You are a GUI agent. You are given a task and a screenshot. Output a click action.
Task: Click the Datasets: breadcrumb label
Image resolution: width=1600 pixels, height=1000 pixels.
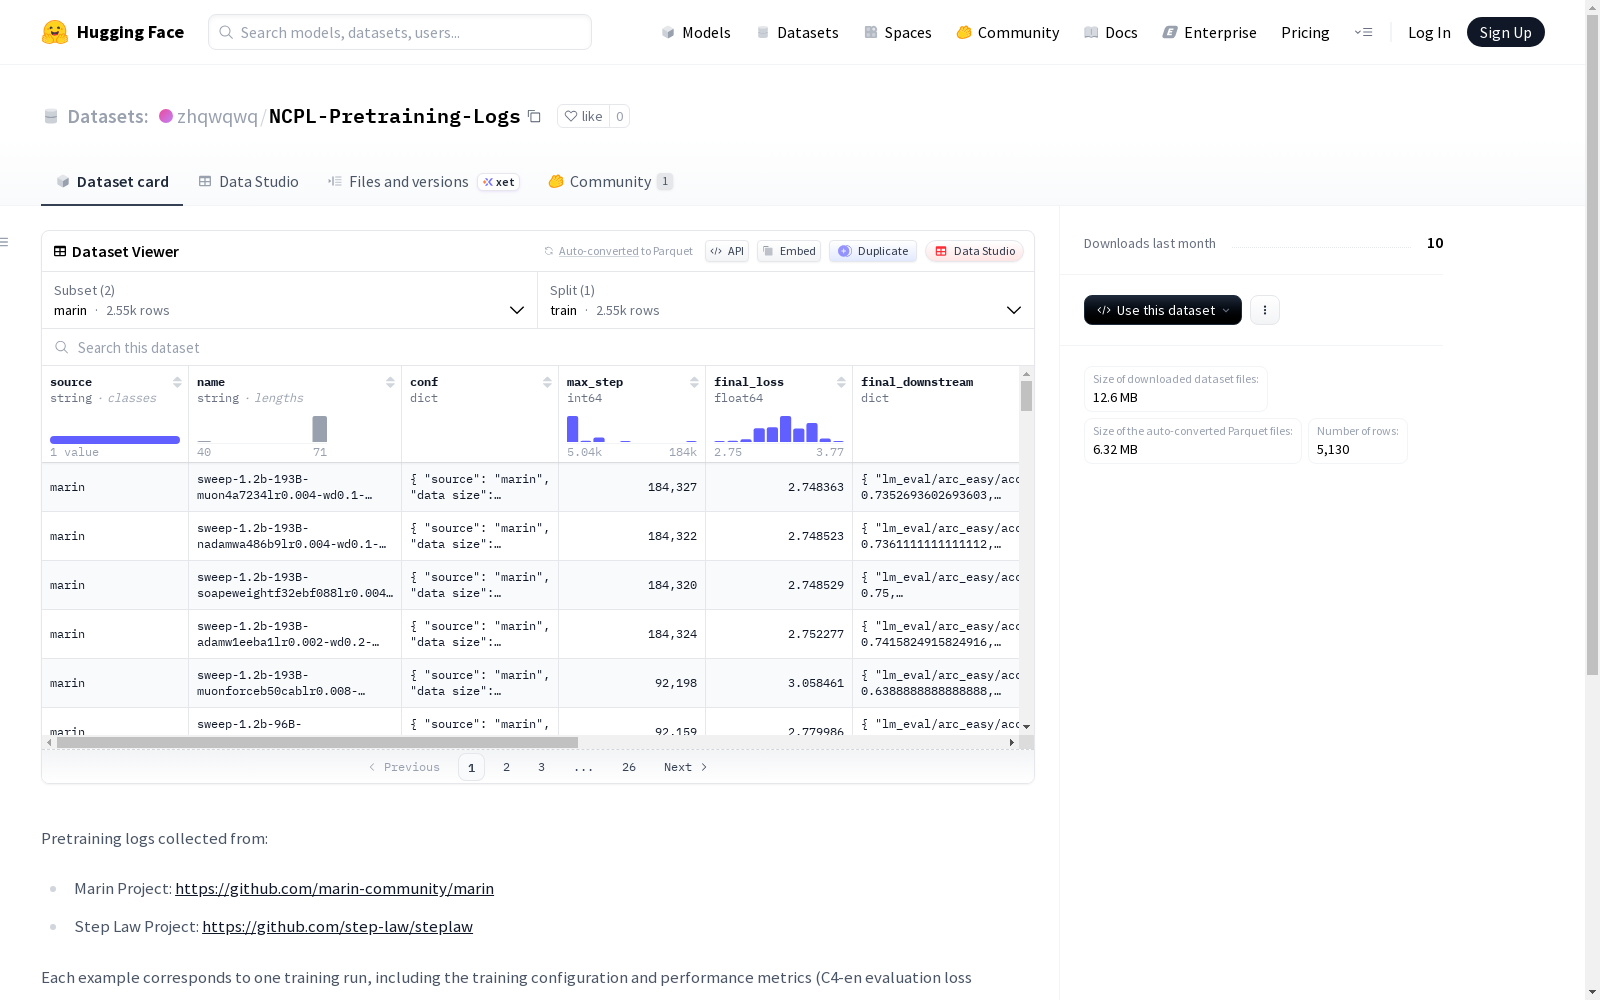[x=108, y=116]
